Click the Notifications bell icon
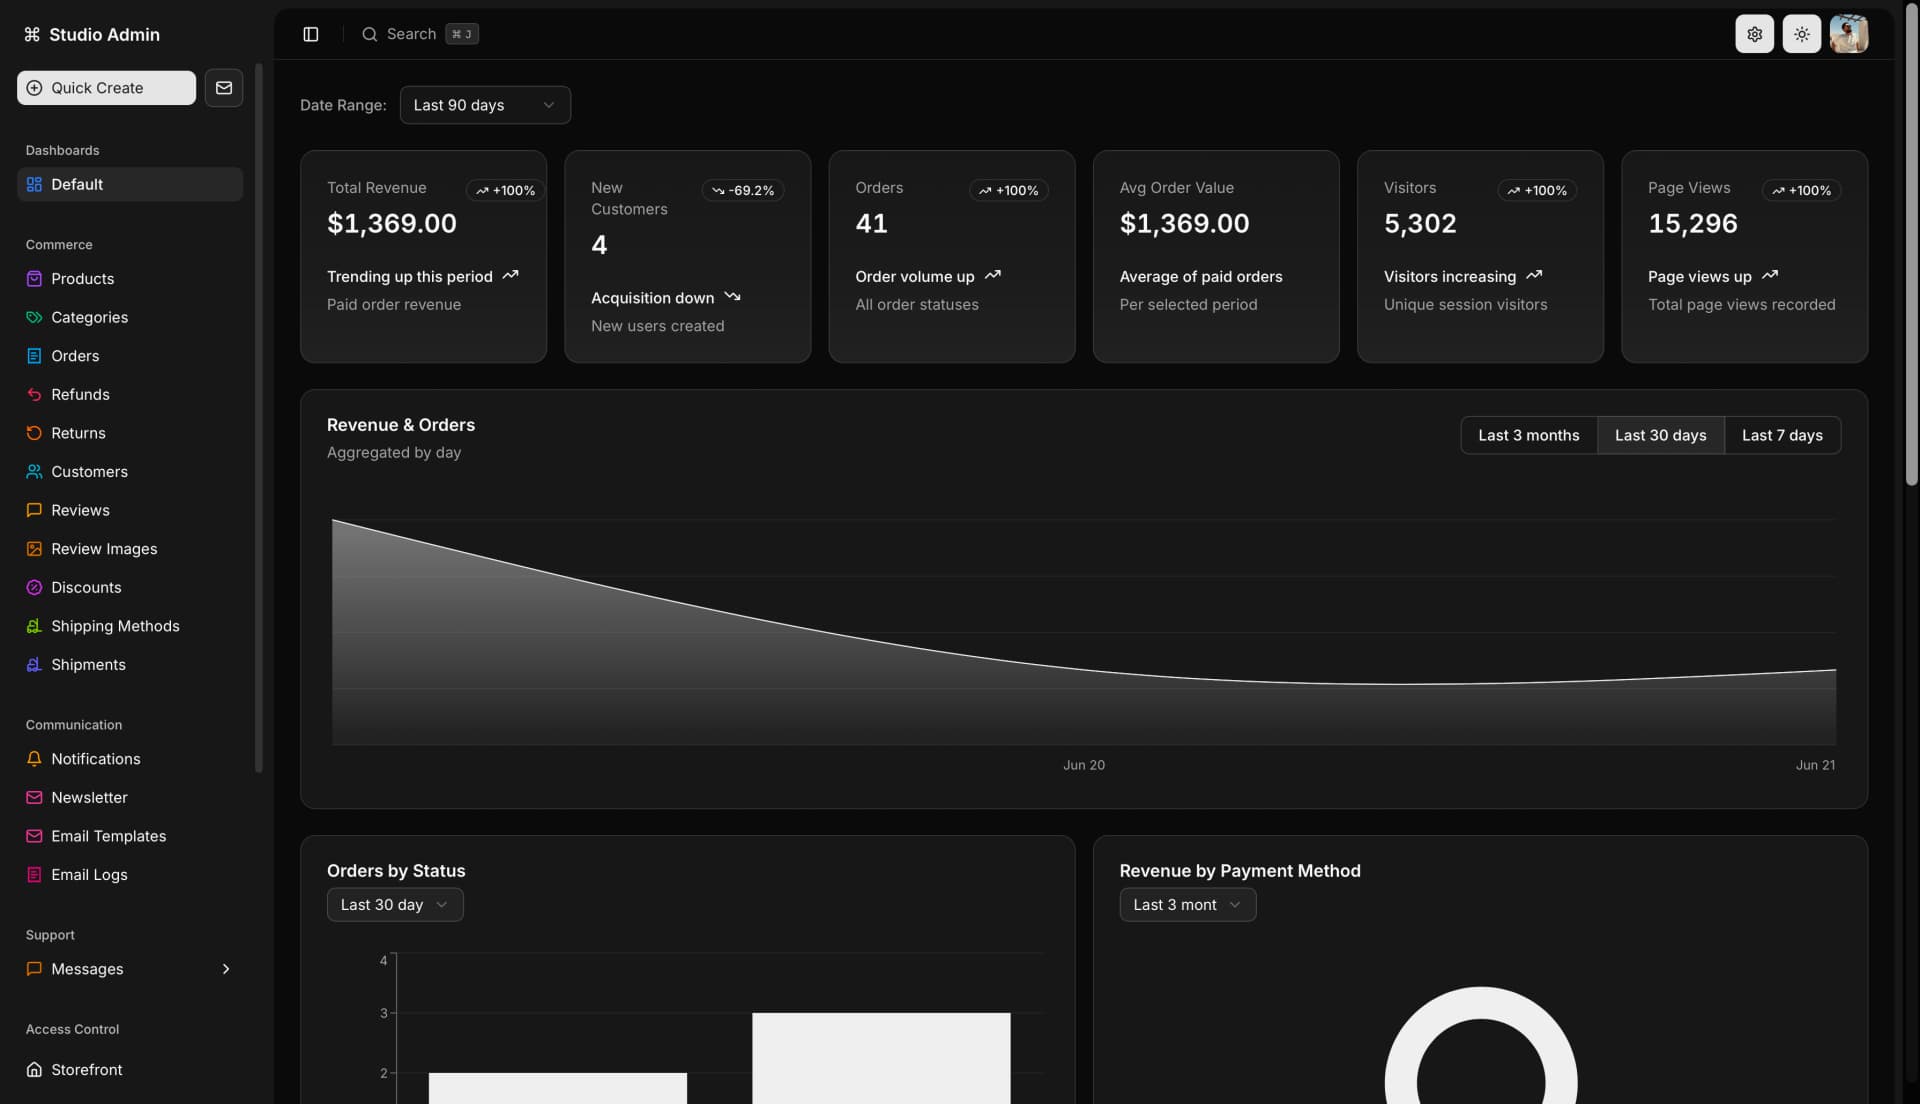The width and height of the screenshot is (1920, 1104). (34, 759)
